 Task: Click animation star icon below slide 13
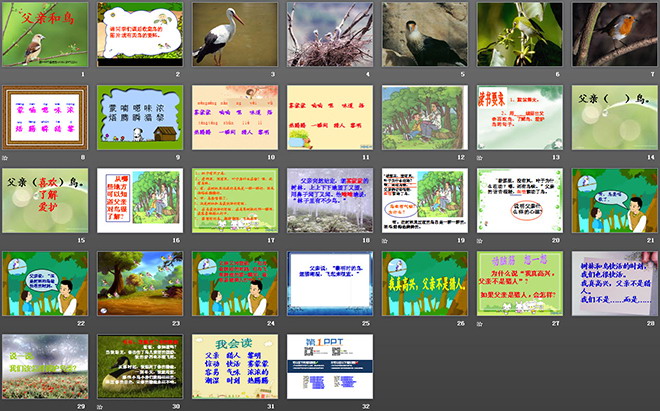480,157
